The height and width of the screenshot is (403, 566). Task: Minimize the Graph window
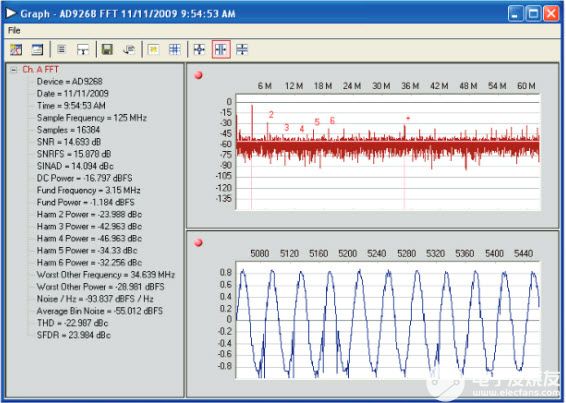click(515, 14)
